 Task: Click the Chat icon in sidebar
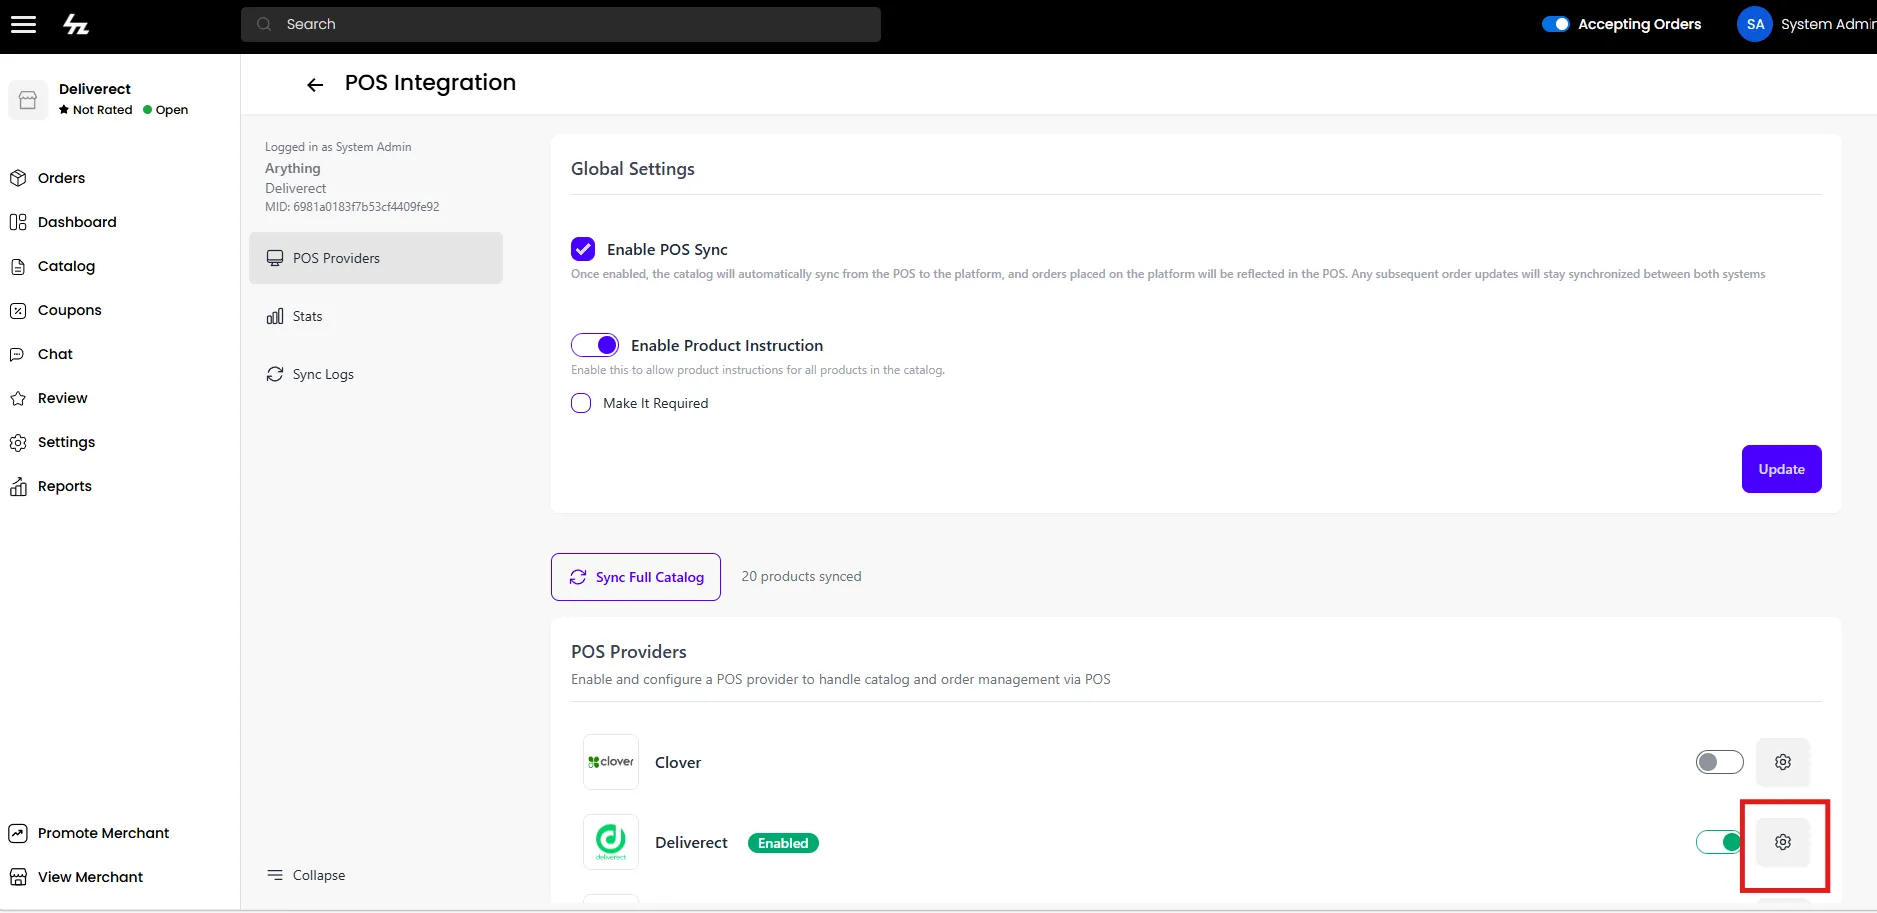(18, 354)
